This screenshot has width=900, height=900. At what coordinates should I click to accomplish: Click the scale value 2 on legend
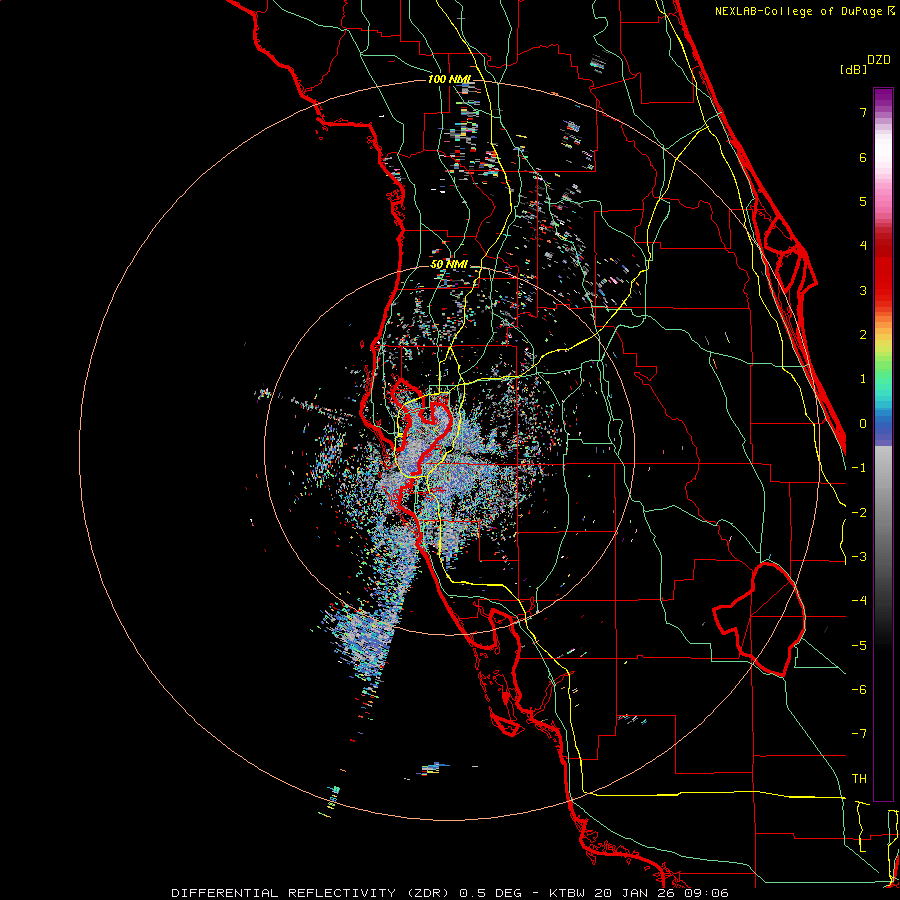(x=863, y=335)
